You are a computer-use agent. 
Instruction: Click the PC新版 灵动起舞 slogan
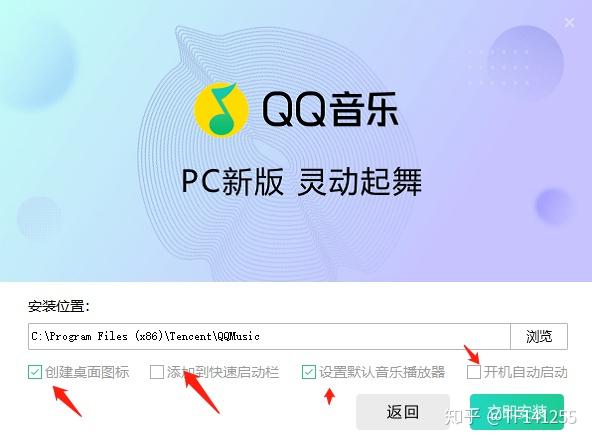coord(301,182)
